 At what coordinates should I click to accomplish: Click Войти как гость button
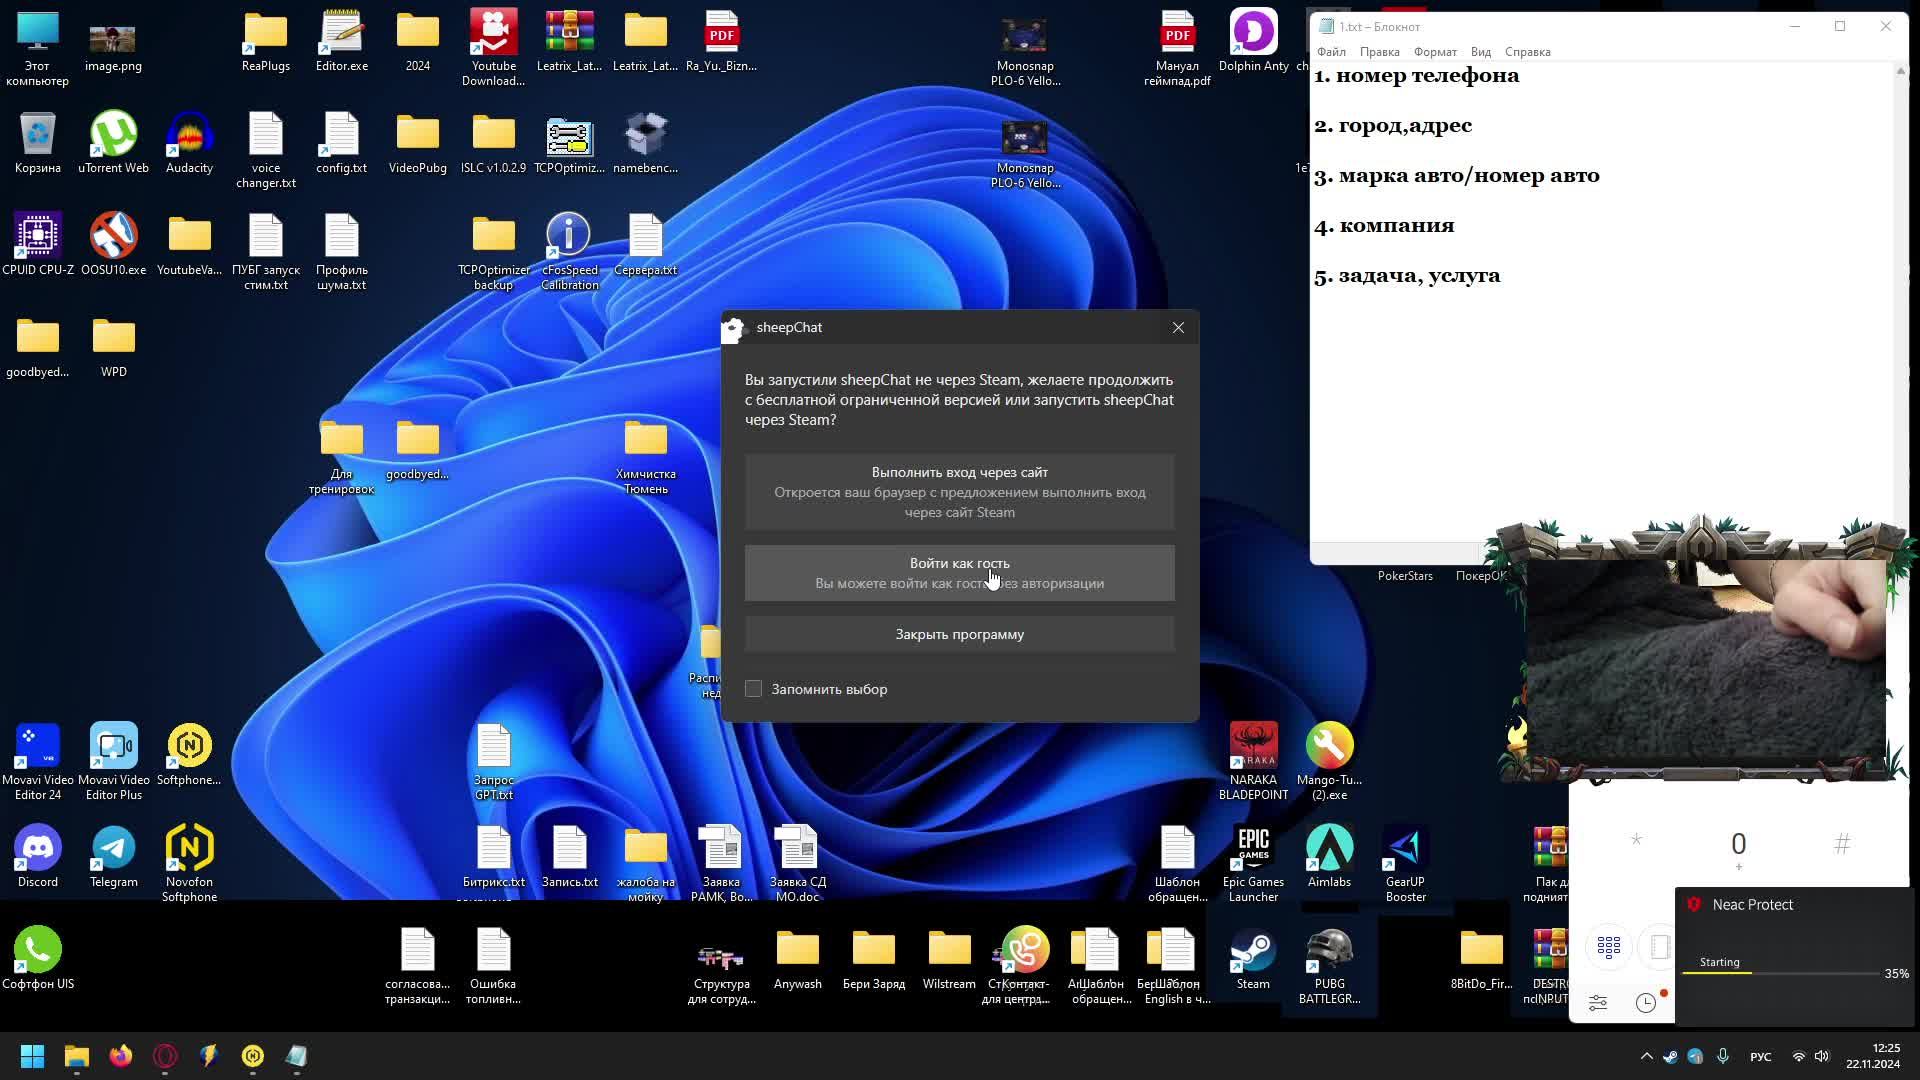[x=960, y=572]
